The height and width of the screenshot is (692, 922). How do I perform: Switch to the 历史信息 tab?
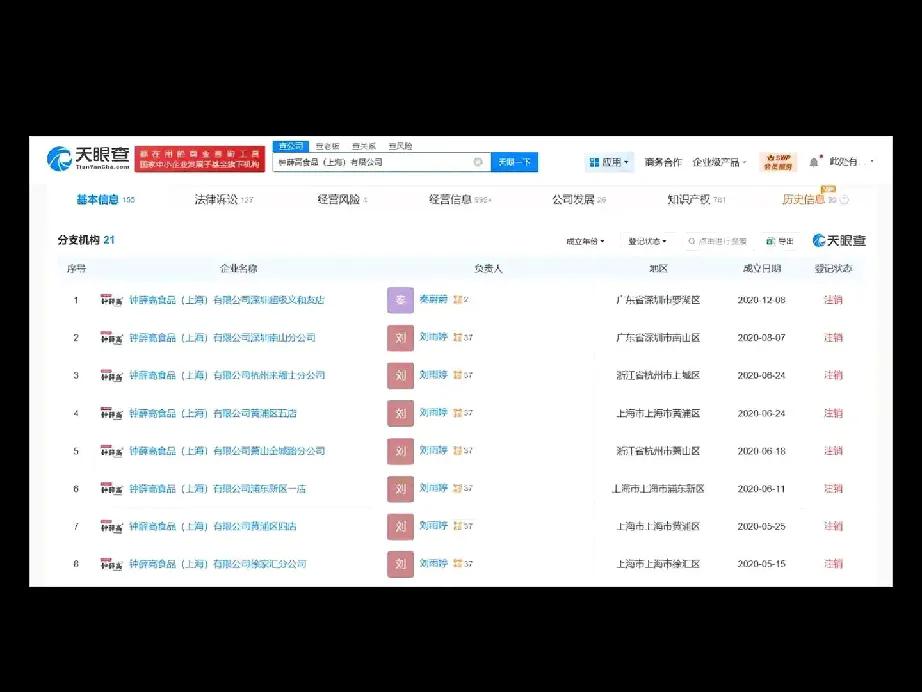[809, 200]
